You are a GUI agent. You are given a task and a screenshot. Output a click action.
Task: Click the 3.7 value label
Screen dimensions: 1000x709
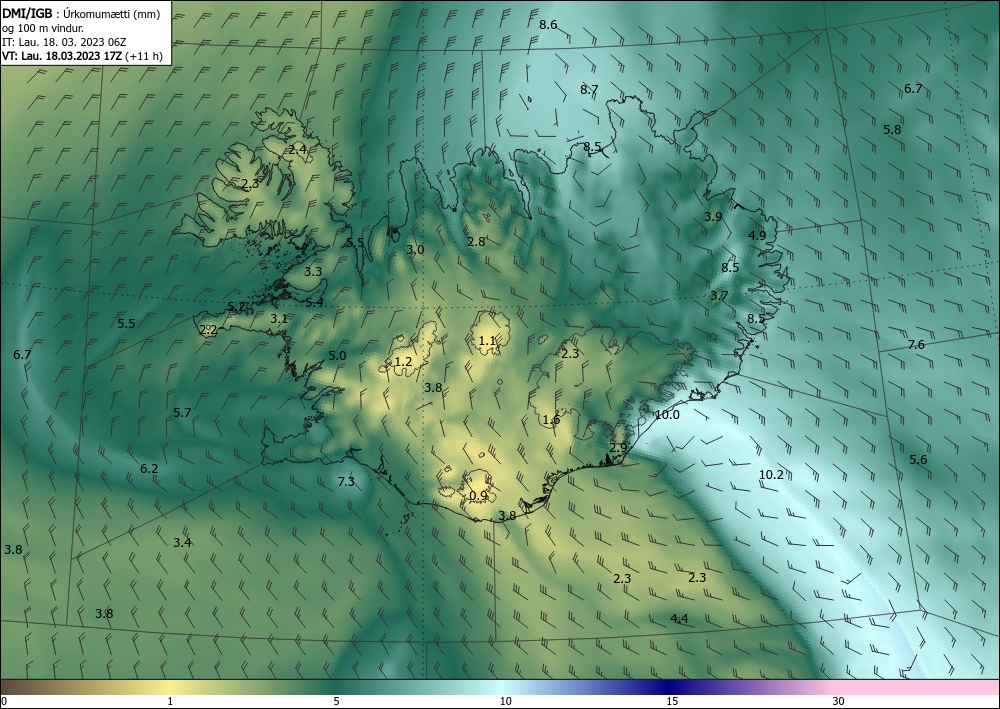point(719,296)
